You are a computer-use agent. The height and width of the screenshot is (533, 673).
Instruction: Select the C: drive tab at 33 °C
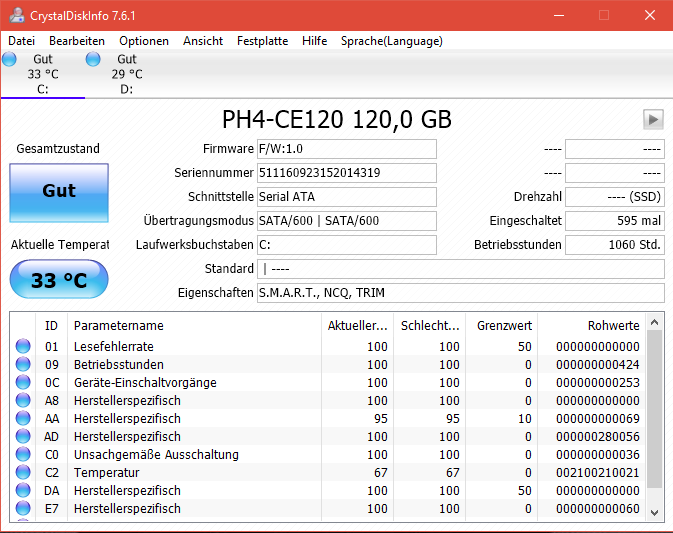pos(42,74)
